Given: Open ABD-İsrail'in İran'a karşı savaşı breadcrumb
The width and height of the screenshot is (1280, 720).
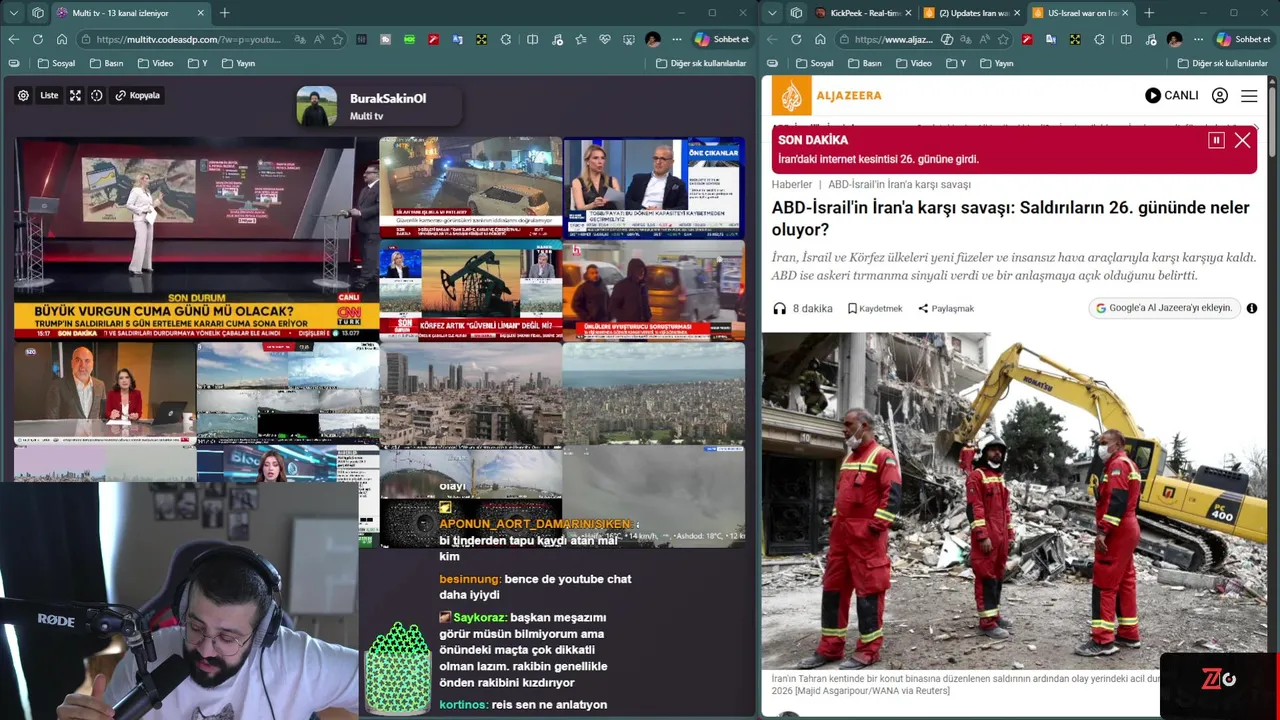Looking at the screenshot, I should (899, 184).
